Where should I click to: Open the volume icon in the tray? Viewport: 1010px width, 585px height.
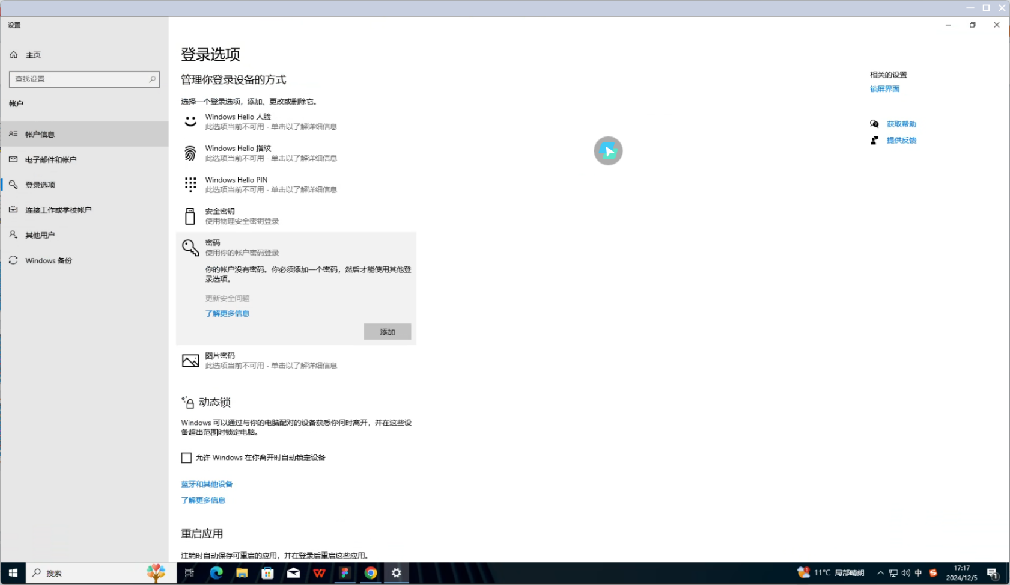point(906,573)
